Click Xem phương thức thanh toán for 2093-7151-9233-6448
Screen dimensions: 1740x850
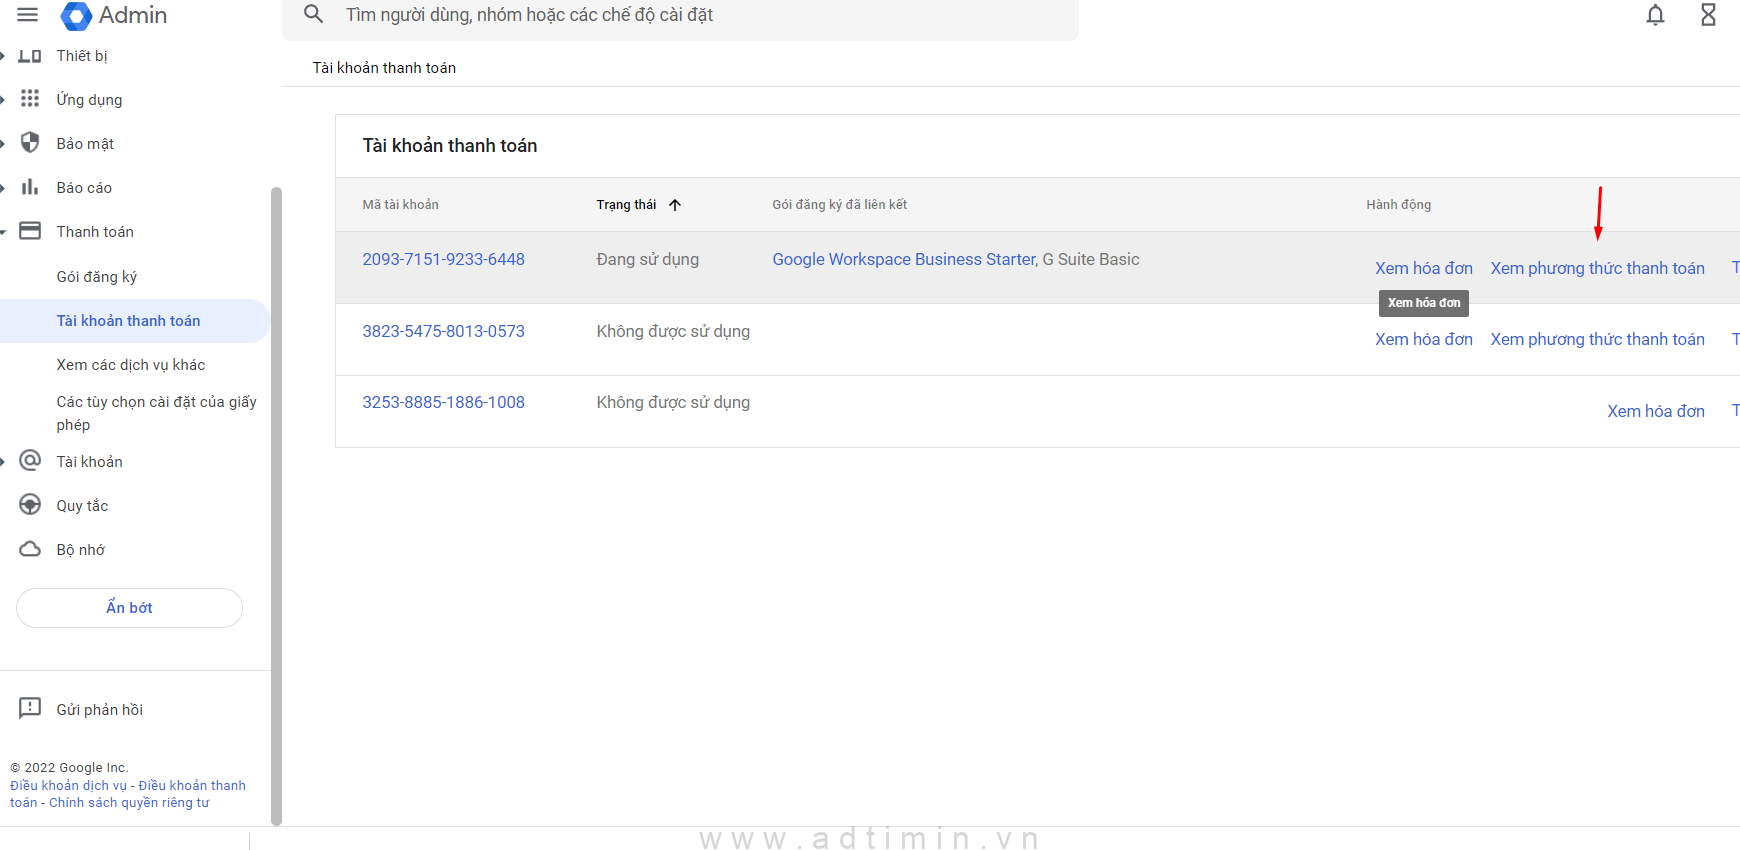[x=1598, y=268]
